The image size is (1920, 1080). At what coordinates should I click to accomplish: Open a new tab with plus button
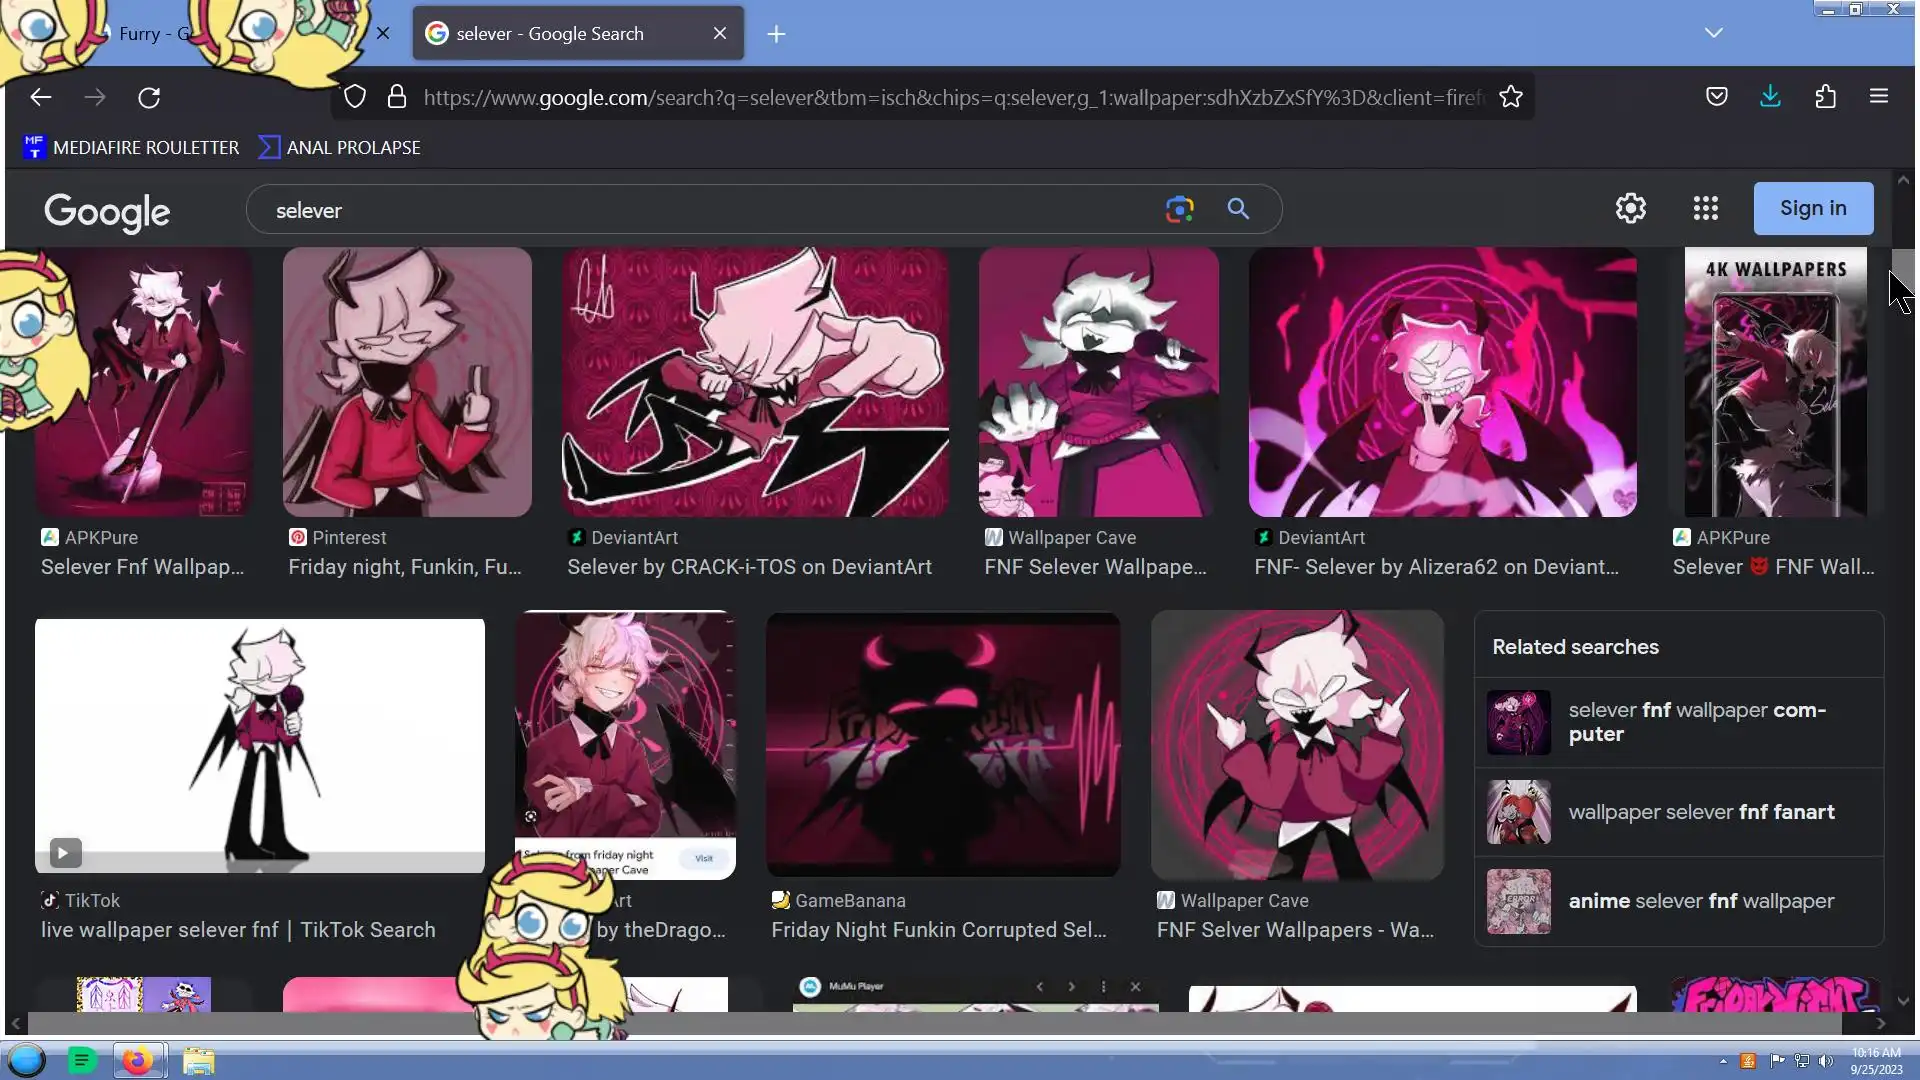pos(776,34)
